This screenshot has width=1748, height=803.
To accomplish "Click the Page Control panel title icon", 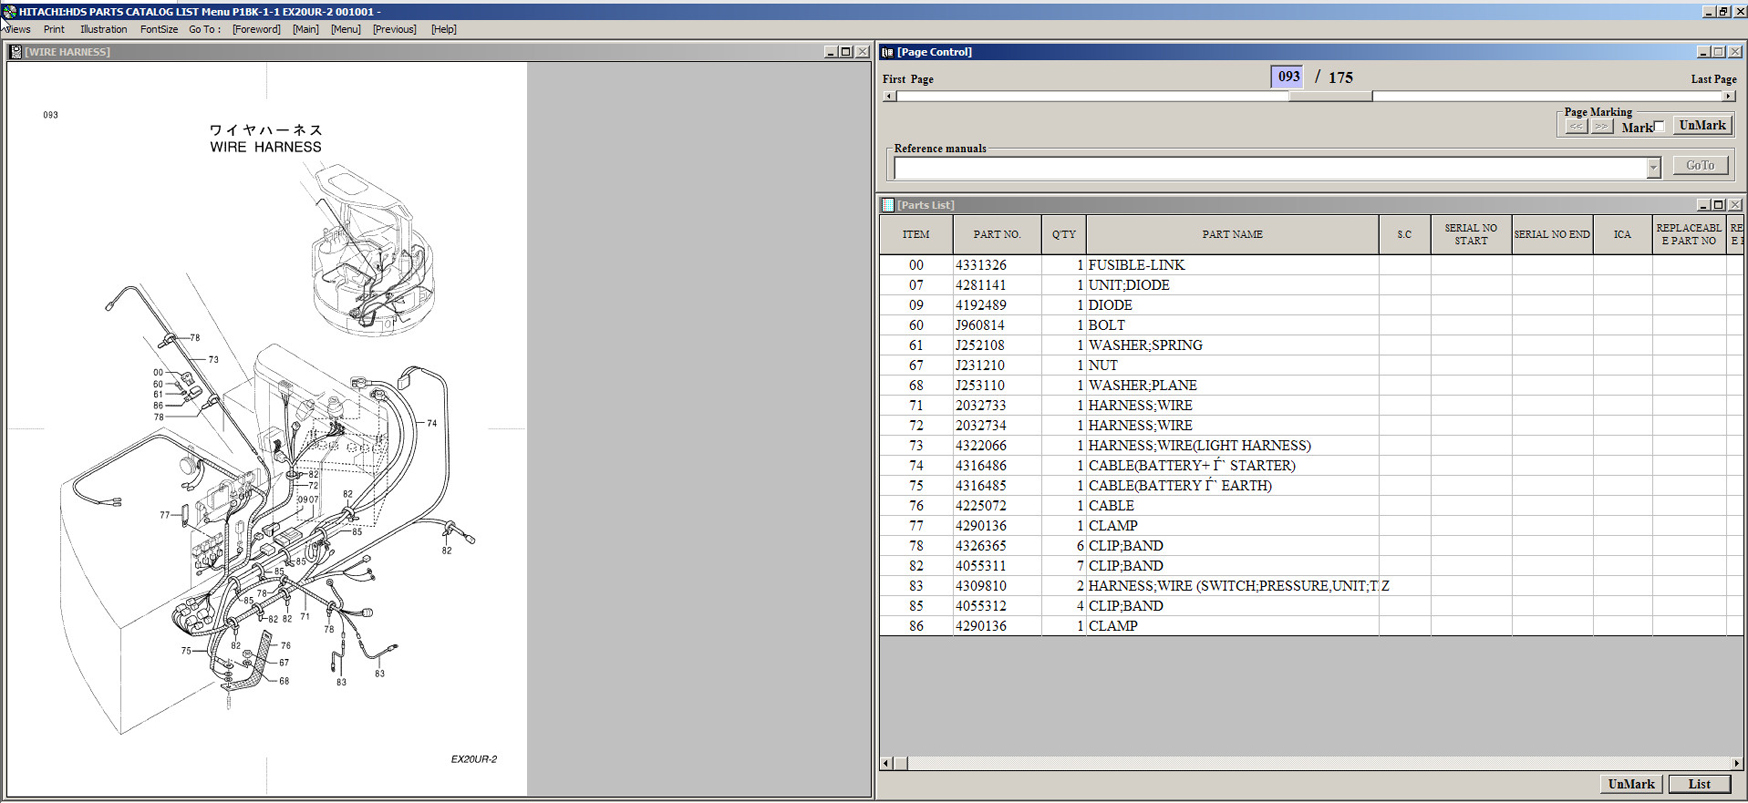I will point(887,52).
